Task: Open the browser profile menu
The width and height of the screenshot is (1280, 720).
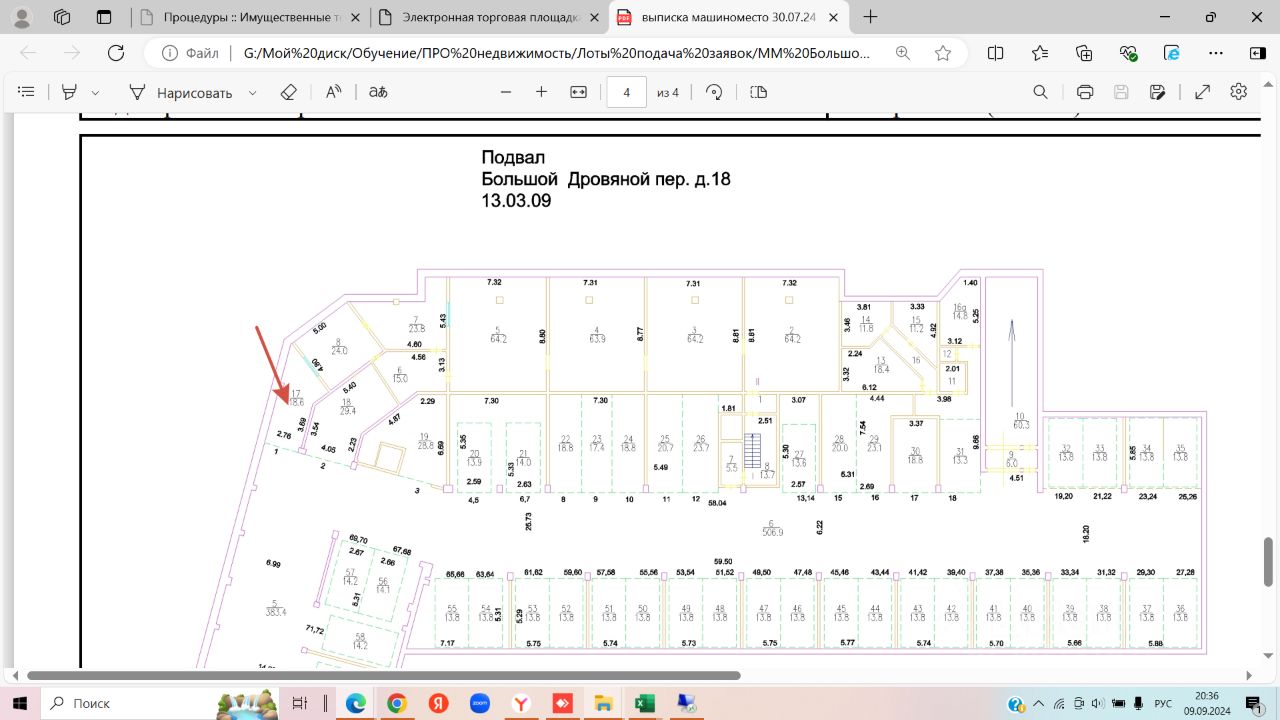Action: point(22,17)
